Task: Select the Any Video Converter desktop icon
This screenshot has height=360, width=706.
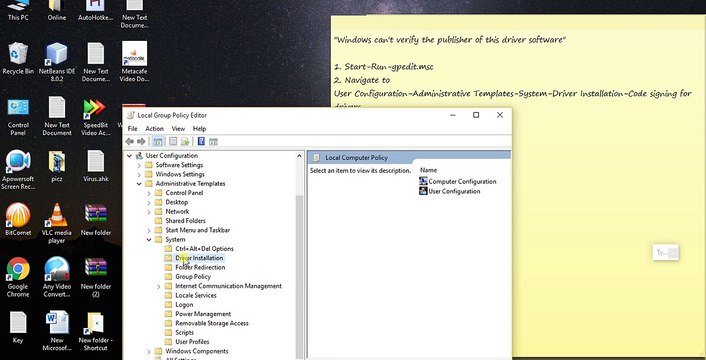Action: pos(57,277)
